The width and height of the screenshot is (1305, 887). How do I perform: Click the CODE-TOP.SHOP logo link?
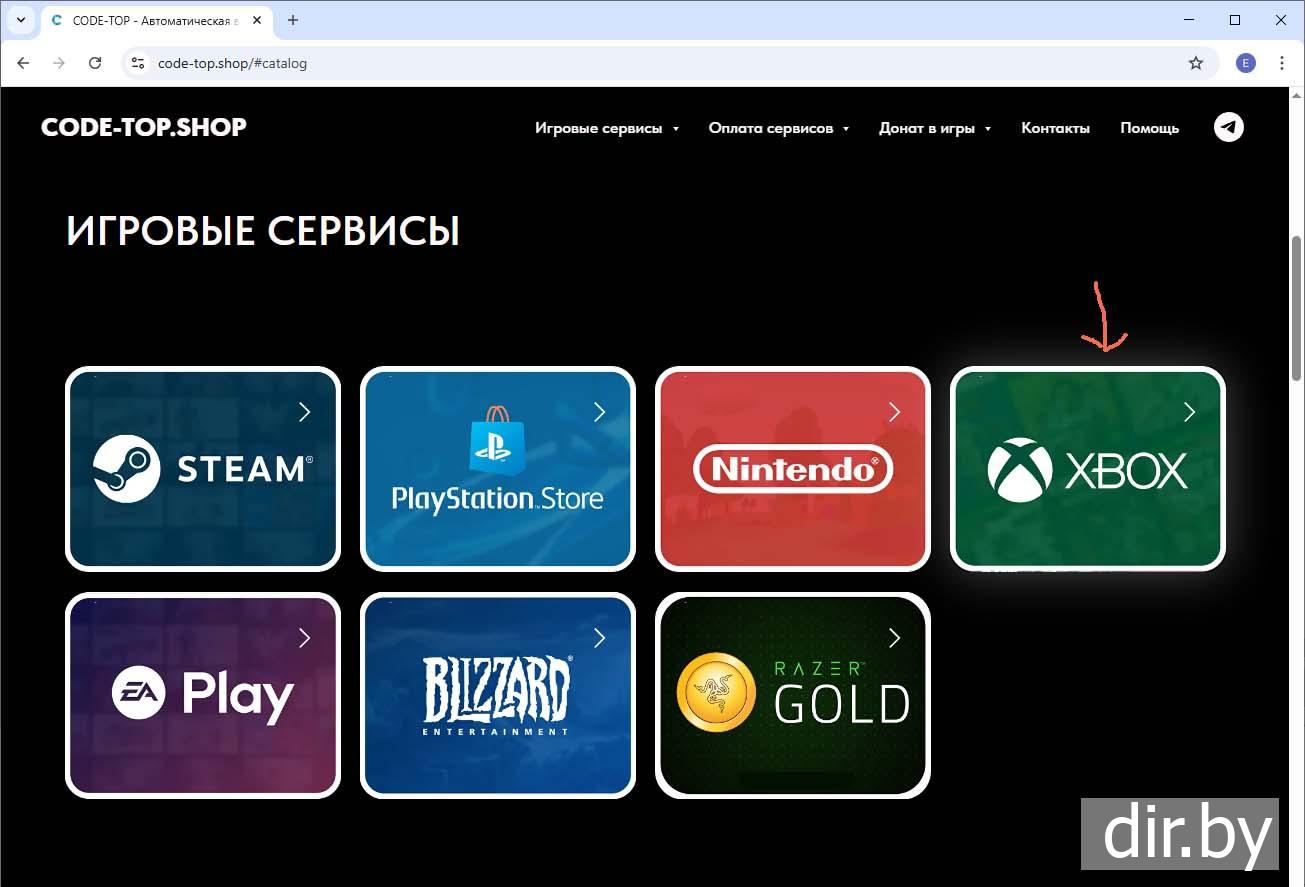(144, 127)
